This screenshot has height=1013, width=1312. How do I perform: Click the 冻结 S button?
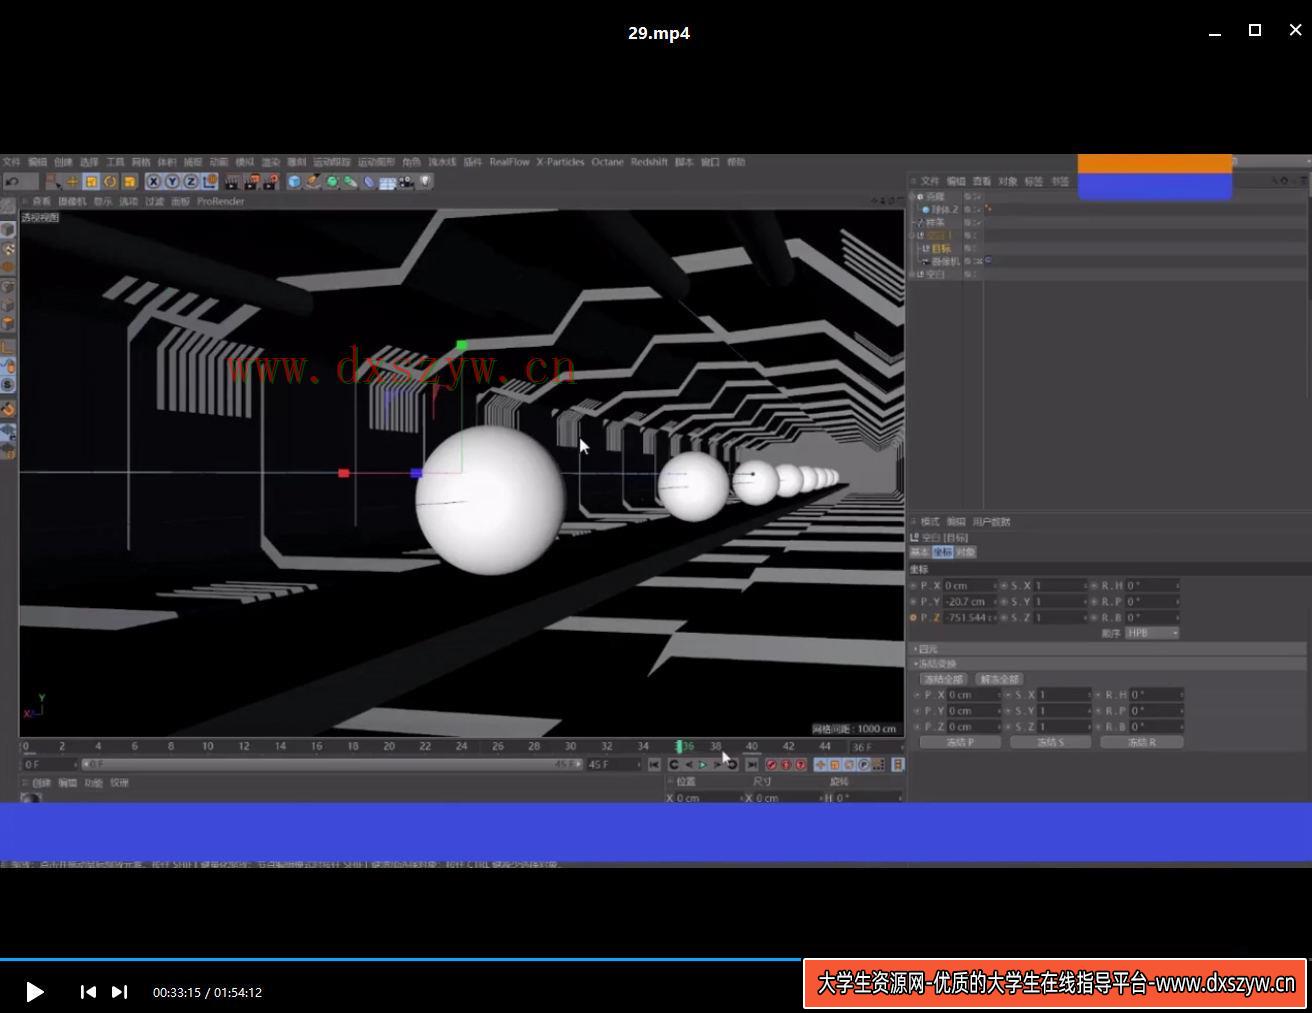(1051, 742)
